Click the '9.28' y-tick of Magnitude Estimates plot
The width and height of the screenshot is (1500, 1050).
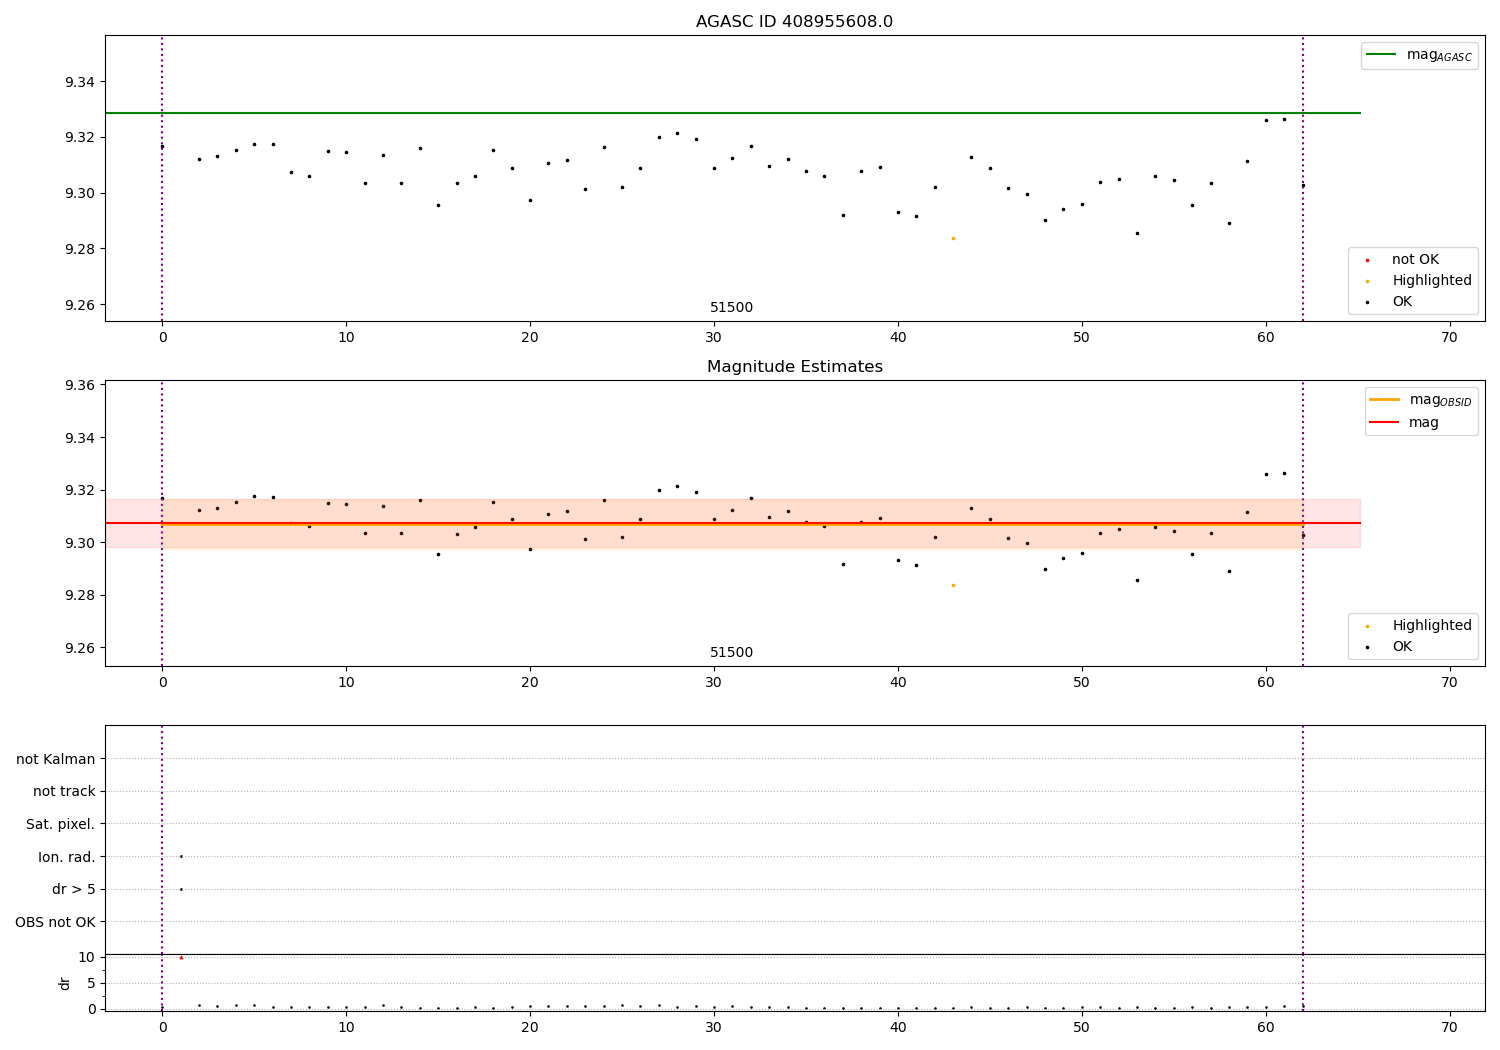tap(80, 596)
